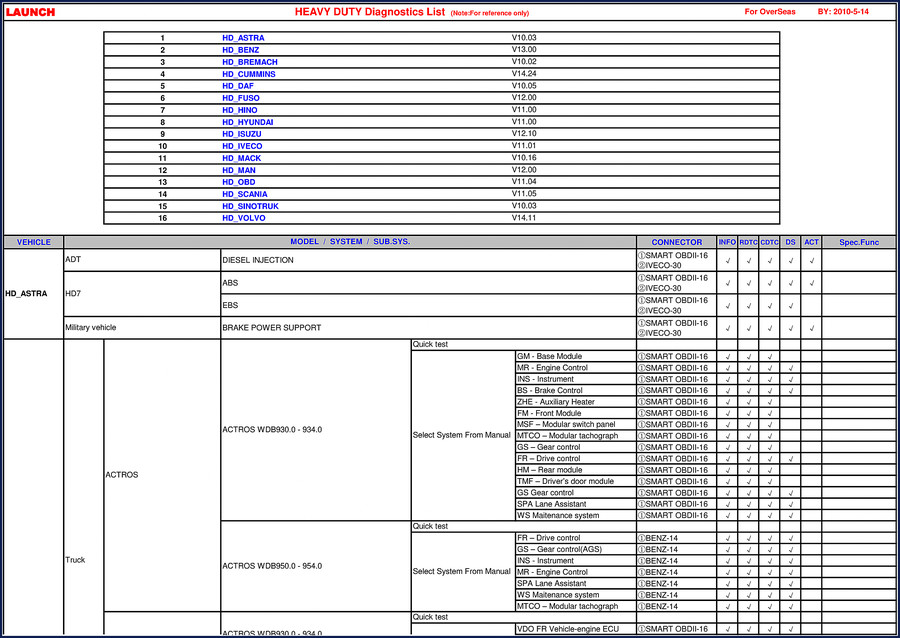Open the HD_MACK link
The height and width of the screenshot is (638, 900).
(242, 158)
